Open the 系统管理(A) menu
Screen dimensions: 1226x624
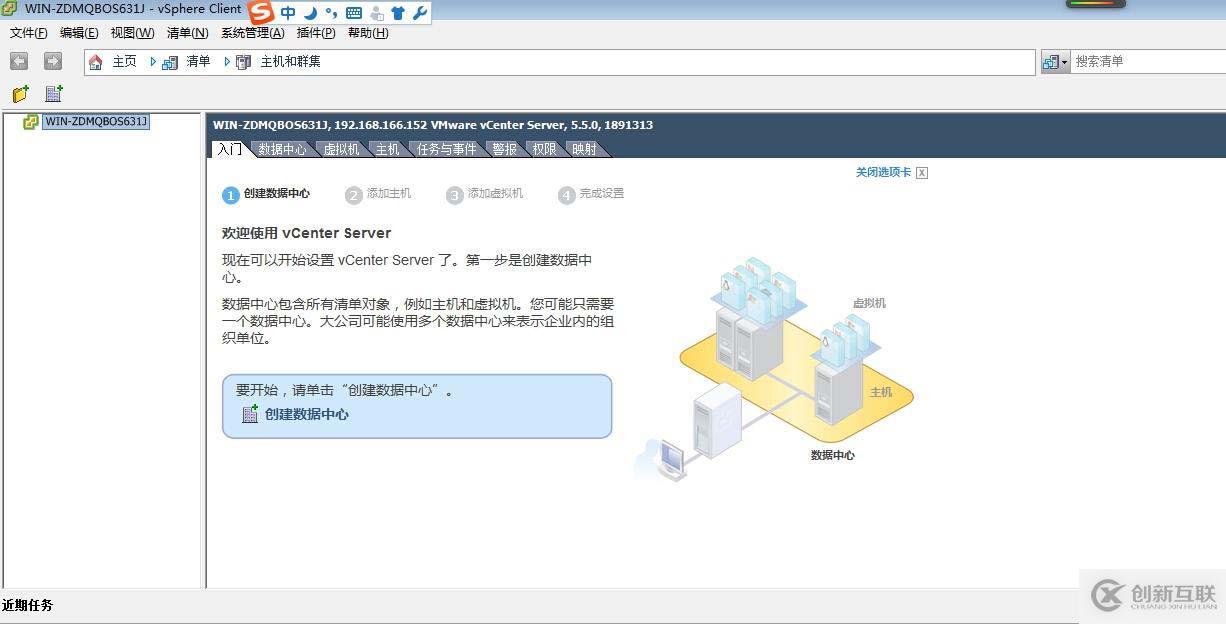click(253, 33)
